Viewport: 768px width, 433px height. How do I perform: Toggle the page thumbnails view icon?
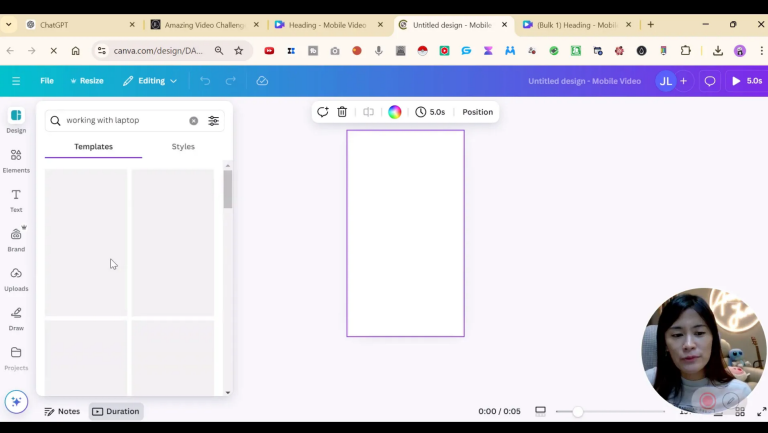540,411
